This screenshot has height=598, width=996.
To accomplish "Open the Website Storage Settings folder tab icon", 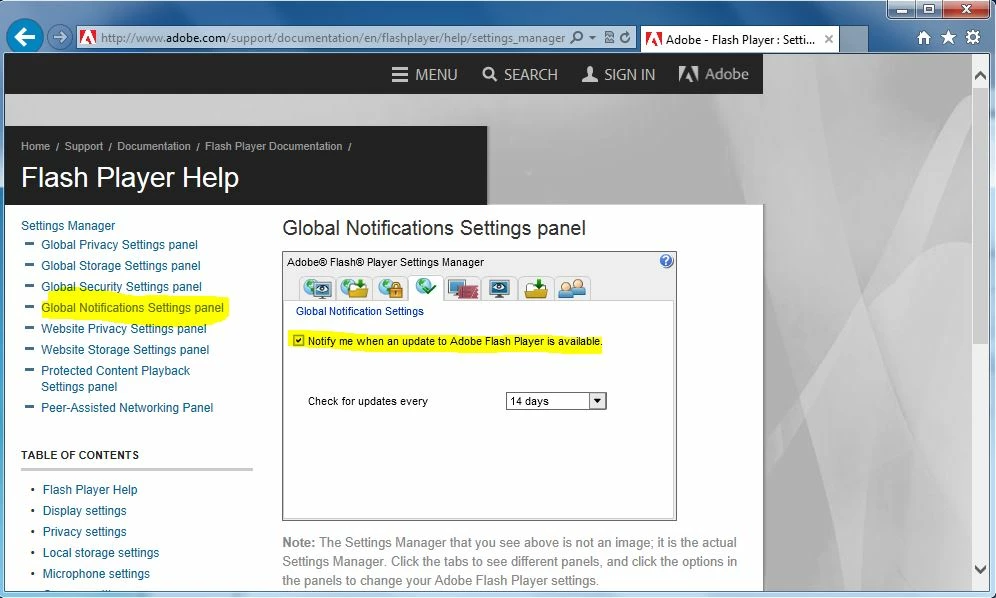I will coord(536,289).
